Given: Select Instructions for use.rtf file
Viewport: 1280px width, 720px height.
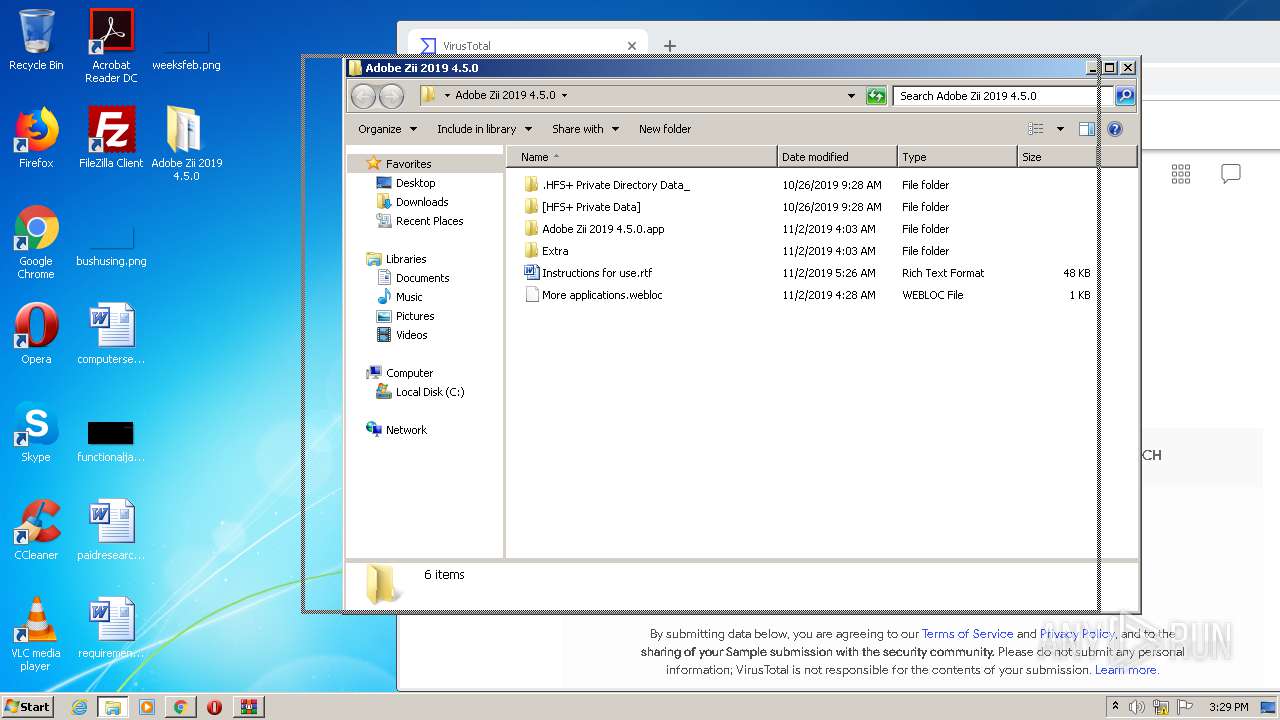Looking at the screenshot, I should pyautogui.click(x=588, y=273).
